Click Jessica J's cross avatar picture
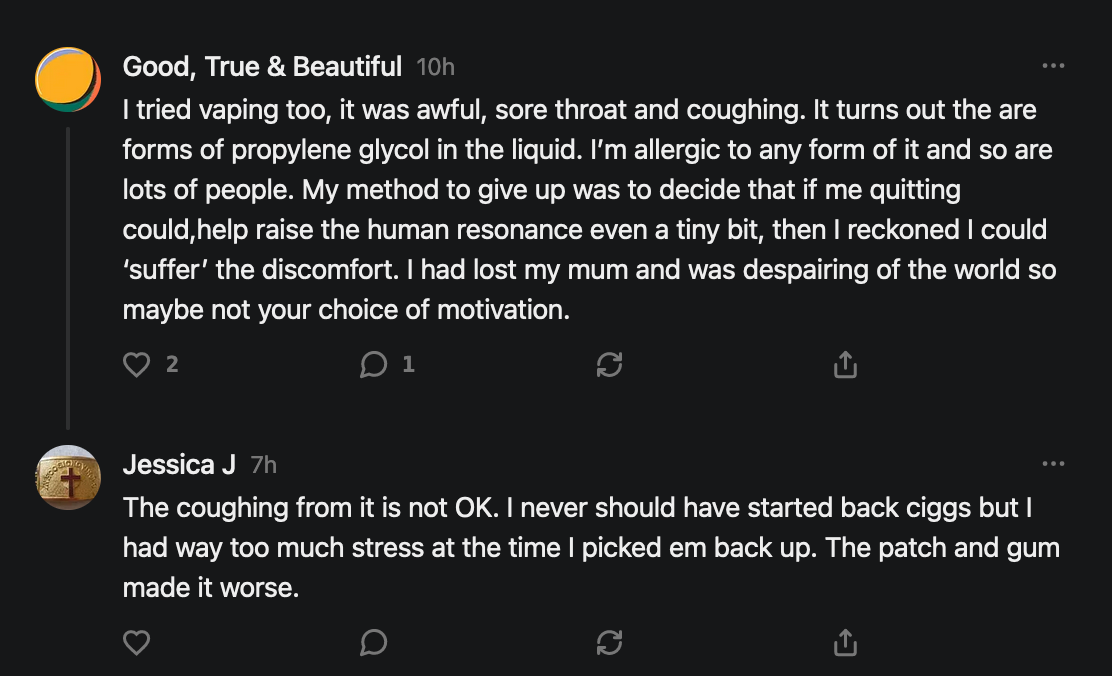This screenshot has height=676, width=1112. [x=68, y=477]
